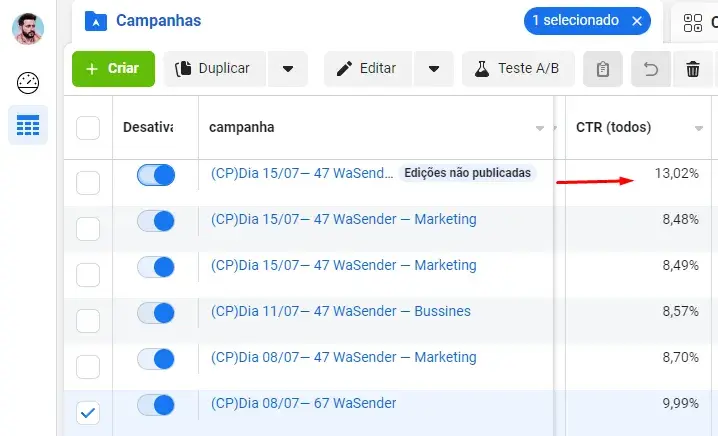Viewport: 718px width, 436px height.
Task: Click the trash delete icon
Action: tap(693, 69)
